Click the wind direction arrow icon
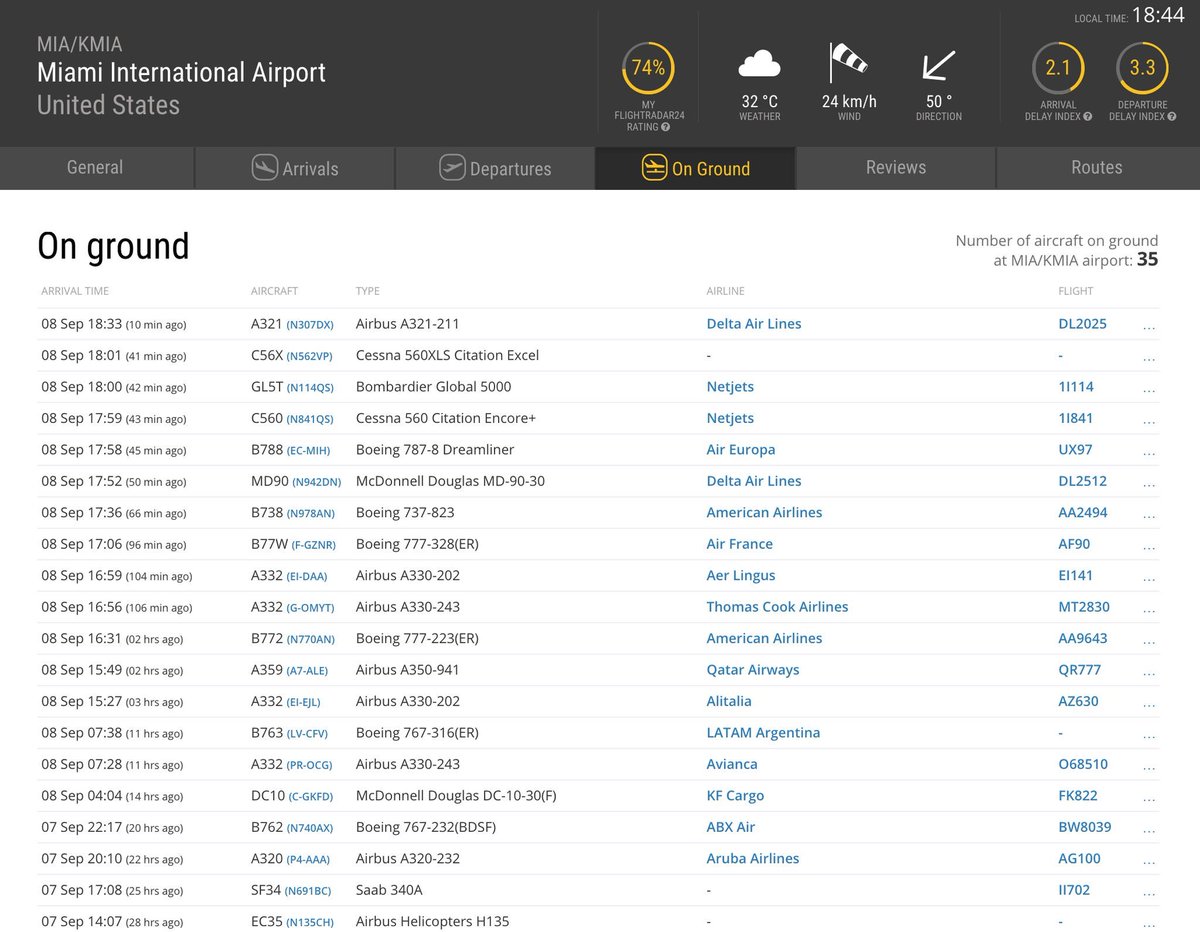This screenshot has width=1200, height=932. click(938, 65)
